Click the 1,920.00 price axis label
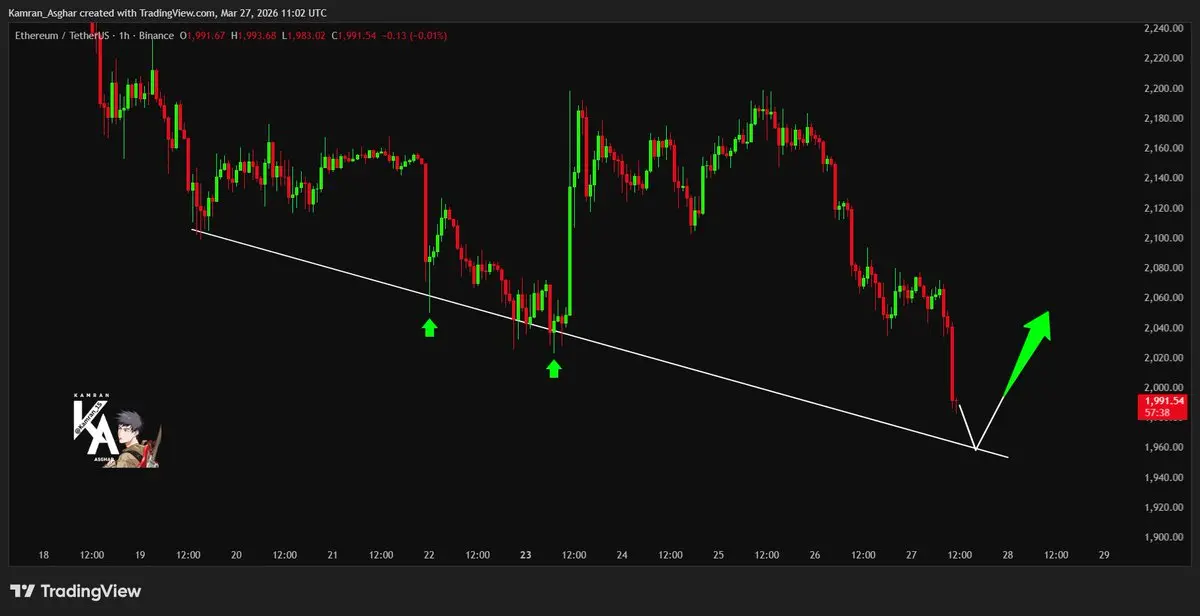Screen dimensions: 1200x616 [1163, 507]
